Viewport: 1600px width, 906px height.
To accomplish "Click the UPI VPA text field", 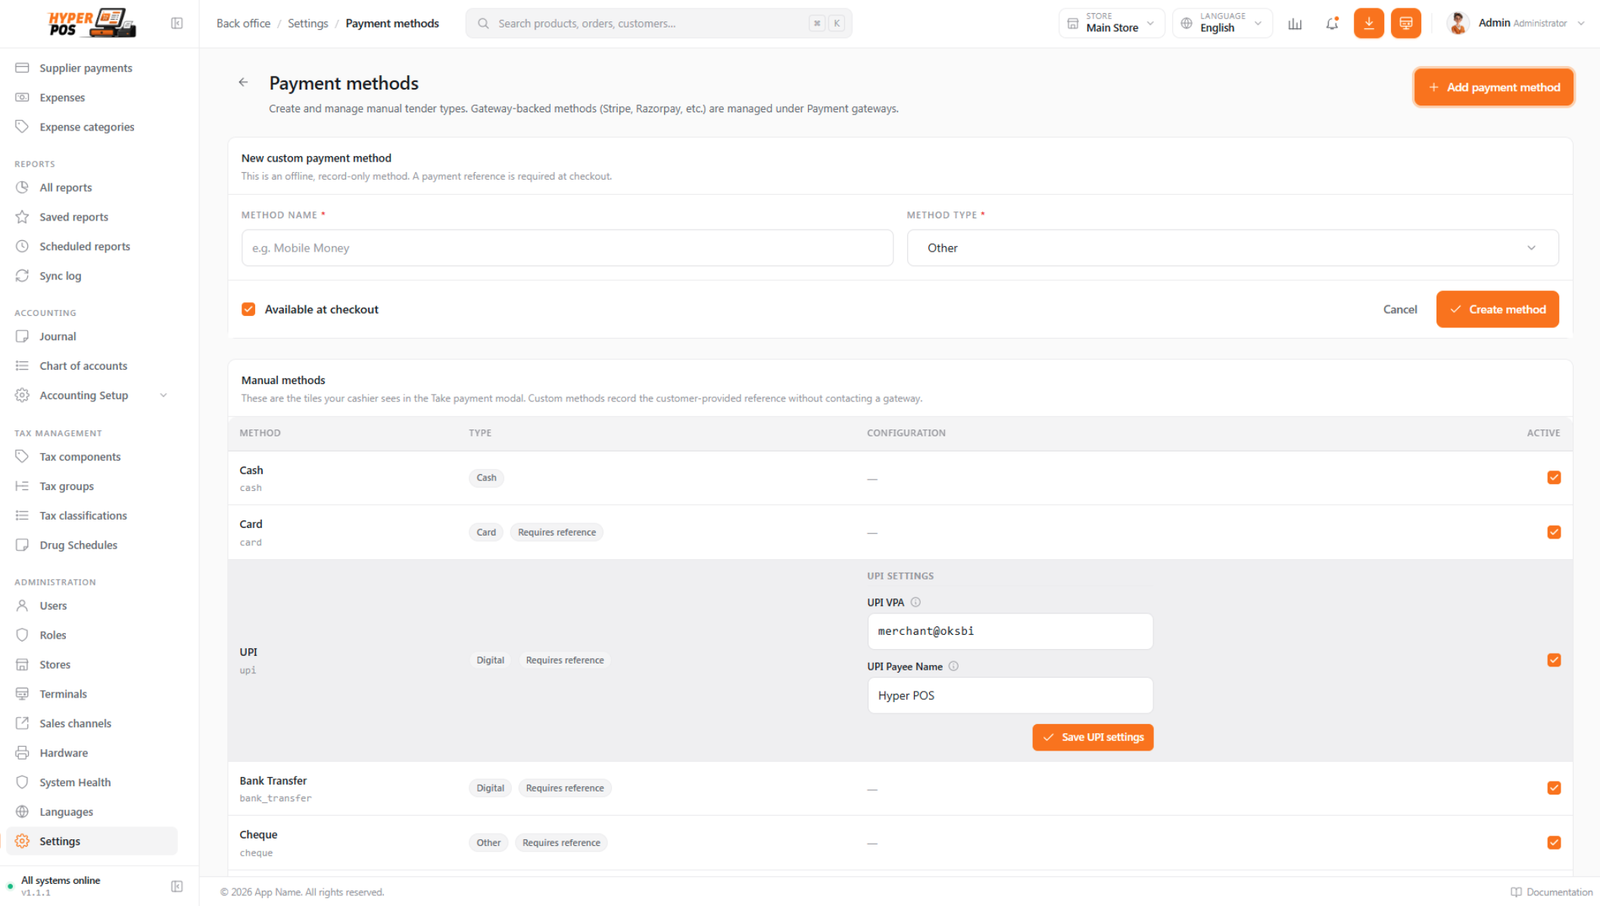I will (1010, 631).
